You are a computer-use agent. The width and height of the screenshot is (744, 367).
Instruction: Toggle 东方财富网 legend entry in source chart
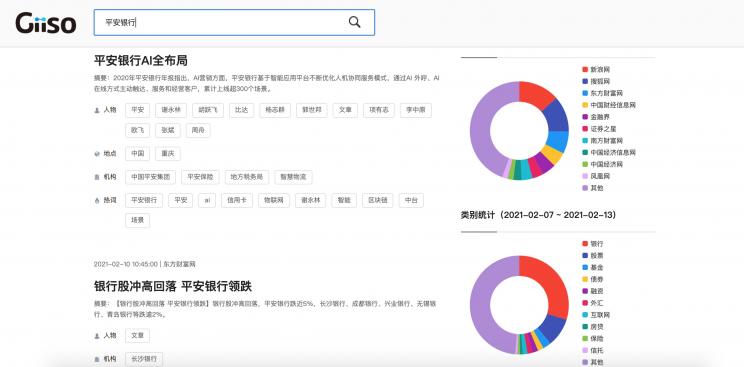click(603, 94)
